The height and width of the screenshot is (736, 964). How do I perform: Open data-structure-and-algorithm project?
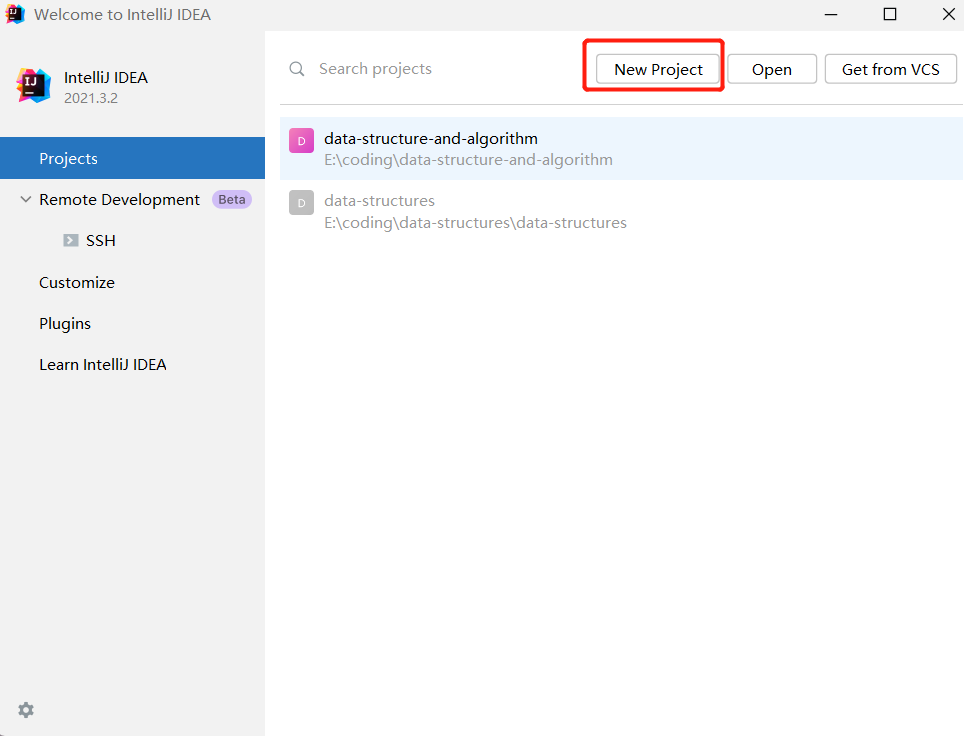click(x=621, y=148)
